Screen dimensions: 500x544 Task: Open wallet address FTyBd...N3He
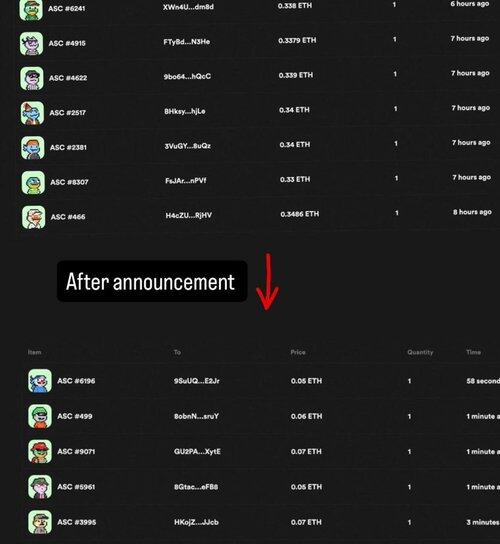coord(187,42)
